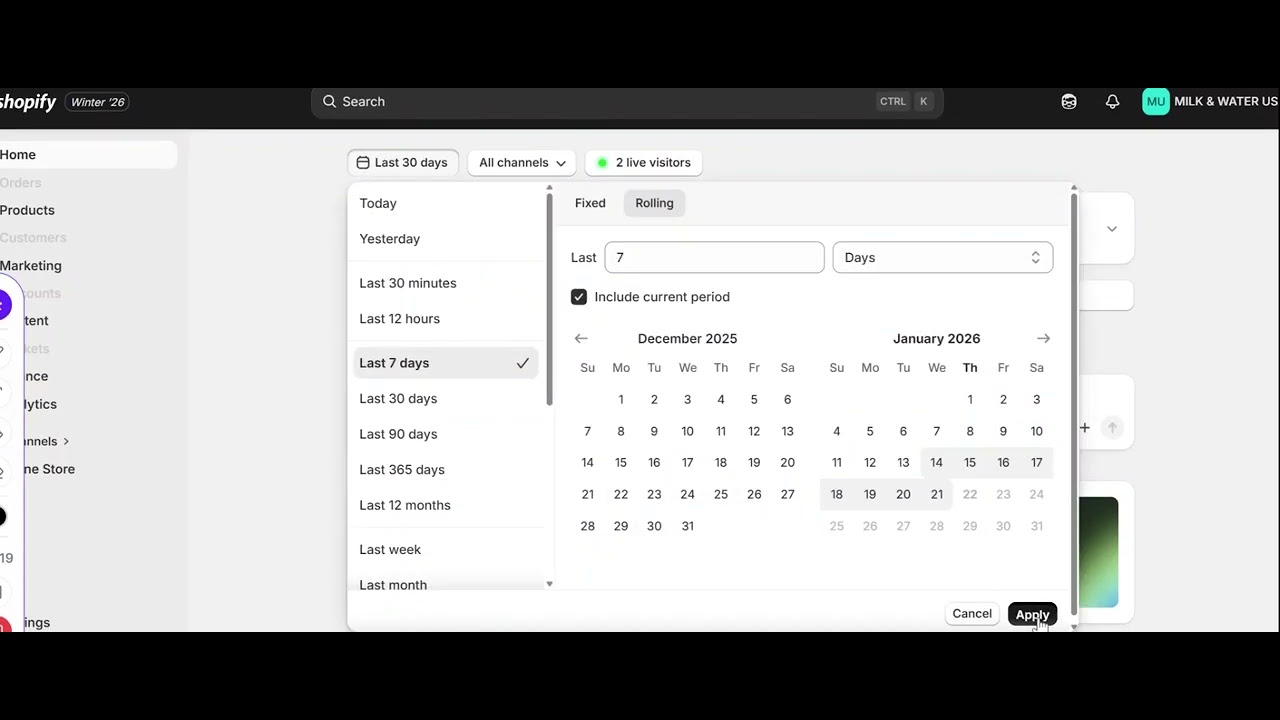Go to next month arrow

1043,338
